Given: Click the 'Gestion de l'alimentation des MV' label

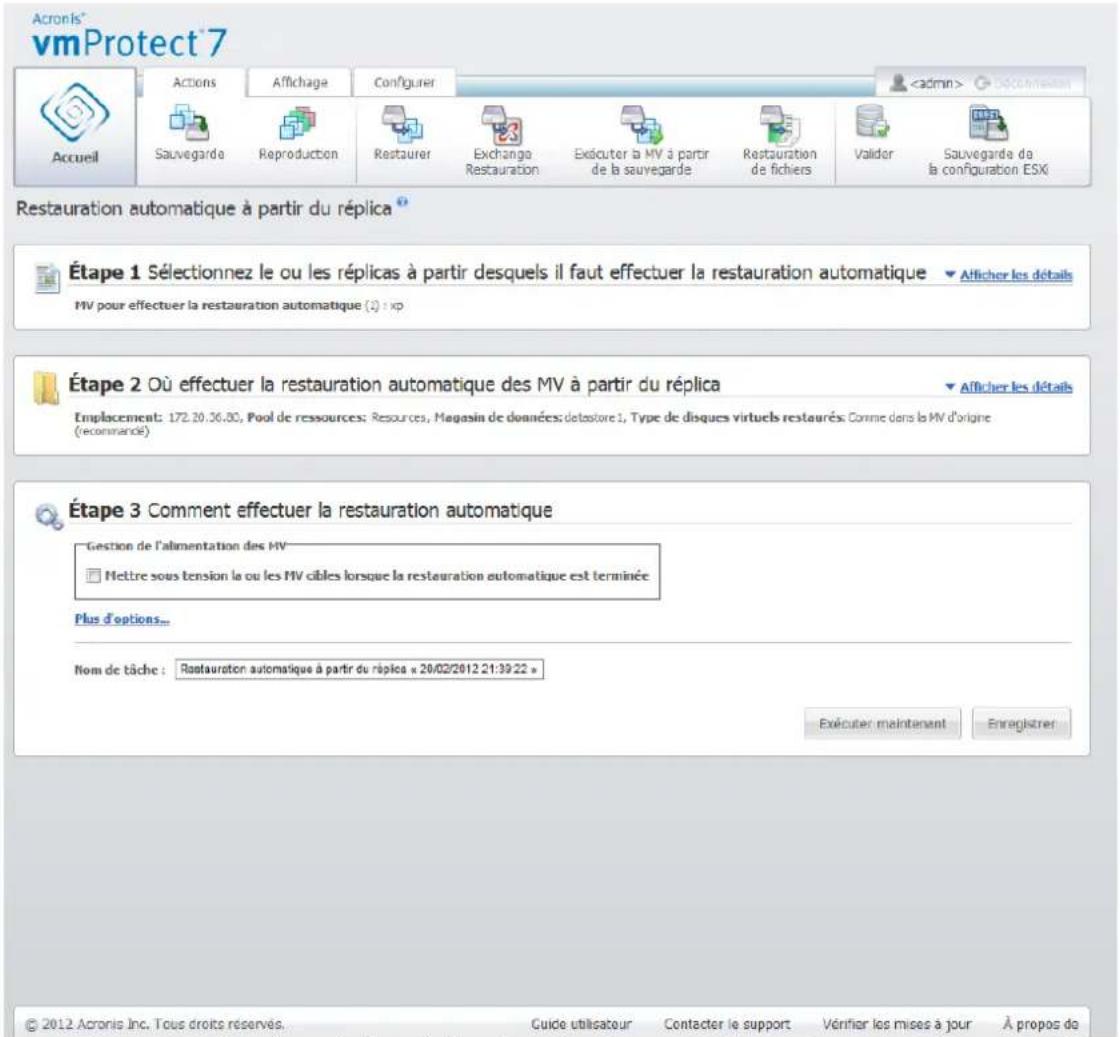Looking at the screenshot, I should pyautogui.click(x=186, y=546).
